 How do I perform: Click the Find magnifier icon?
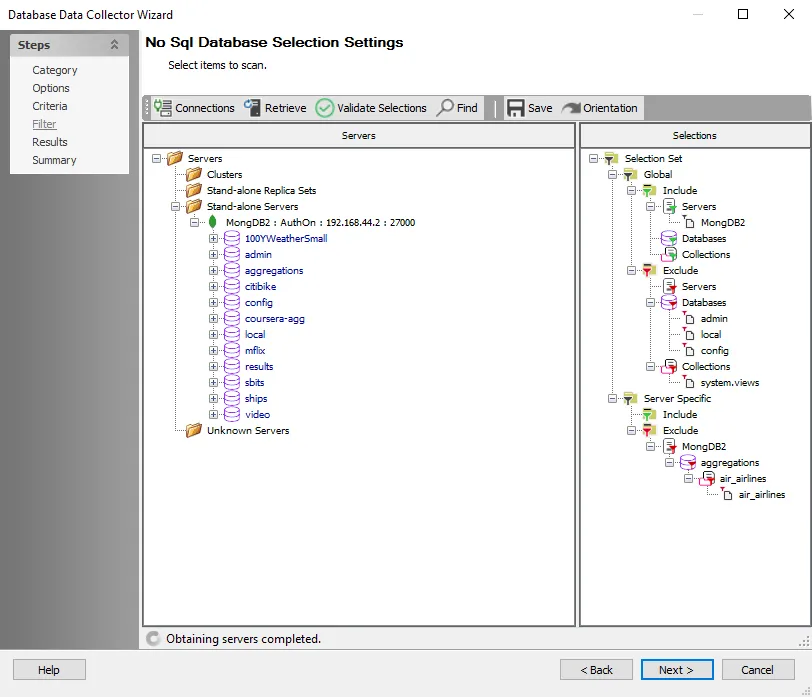[445, 108]
